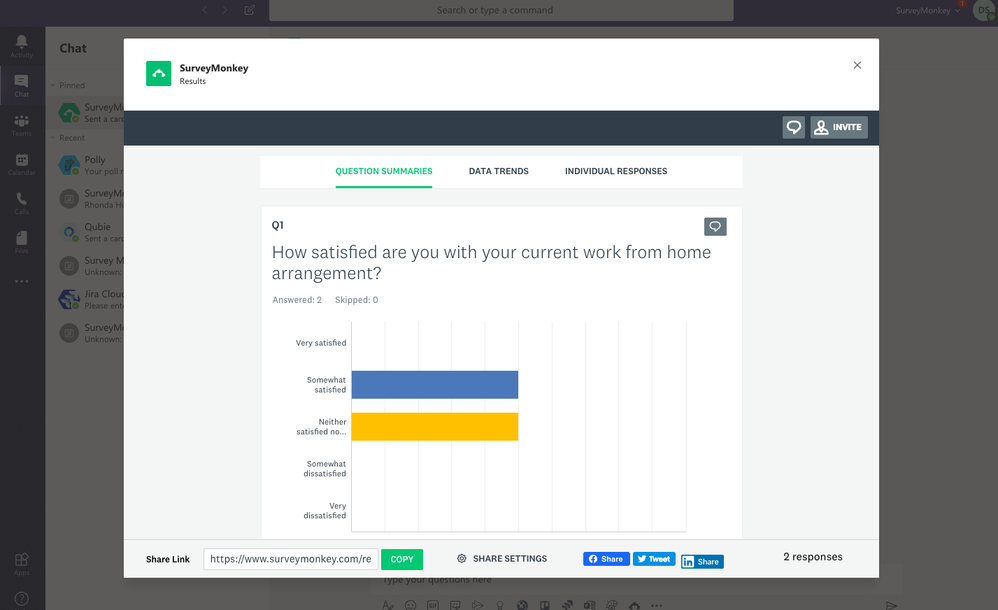998x610 pixels.
Task: Open Activity in the left sidebar
Action: click(x=22, y=46)
